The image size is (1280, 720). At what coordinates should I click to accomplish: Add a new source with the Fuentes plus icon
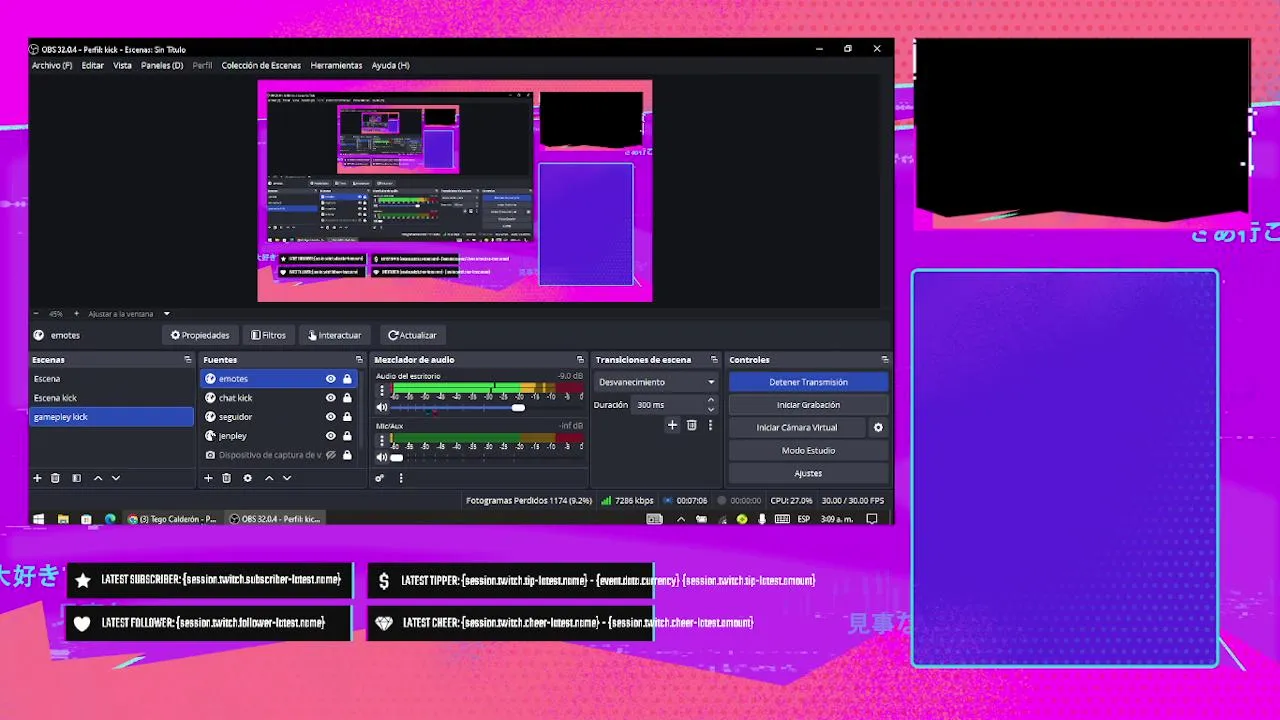(208, 478)
